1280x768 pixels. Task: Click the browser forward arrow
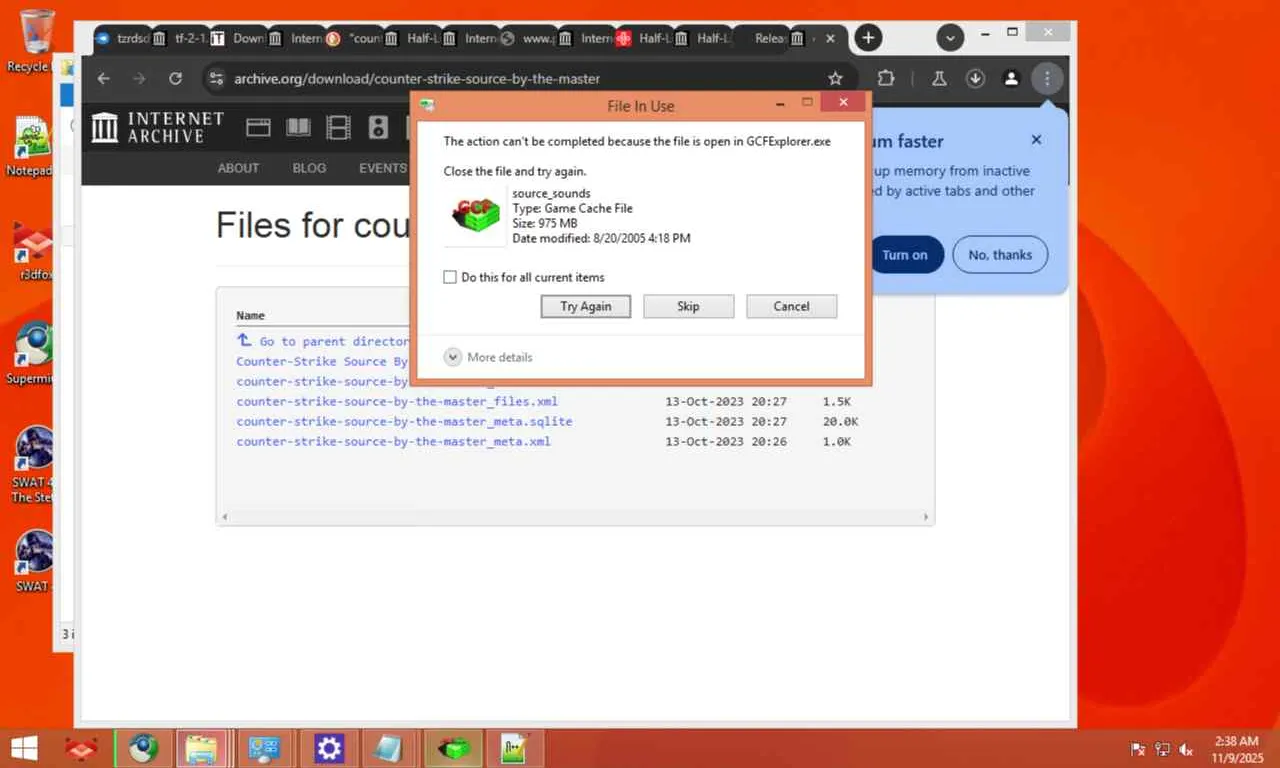pos(139,78)
